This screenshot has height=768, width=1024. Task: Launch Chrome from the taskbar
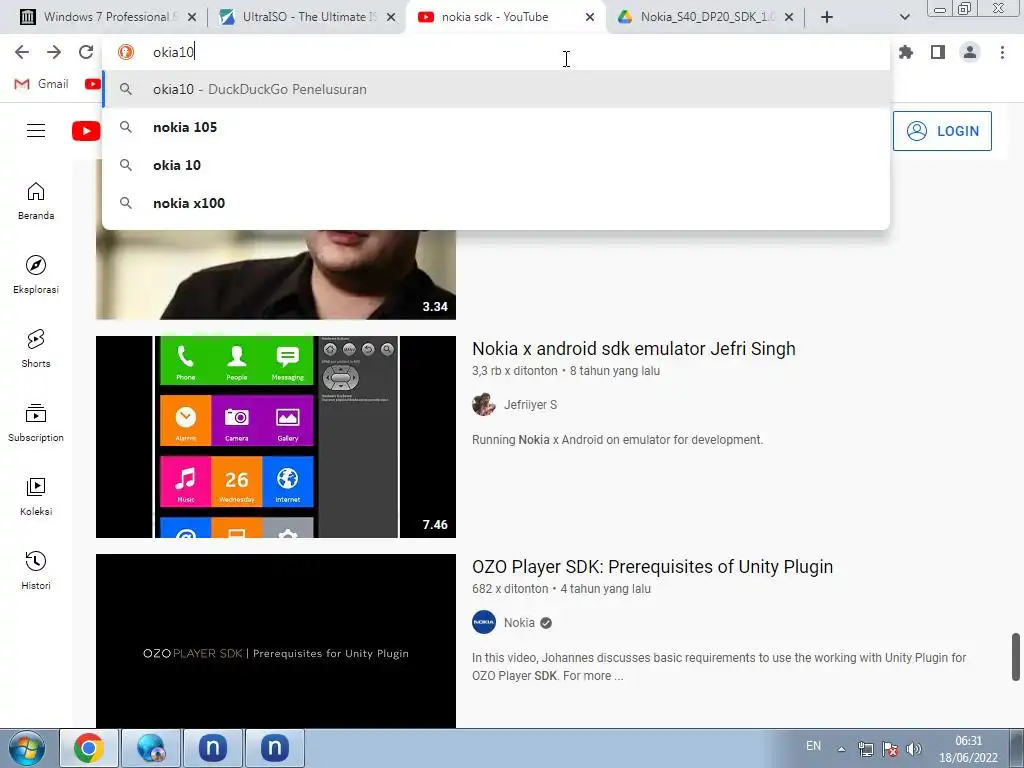pos(89,748)
